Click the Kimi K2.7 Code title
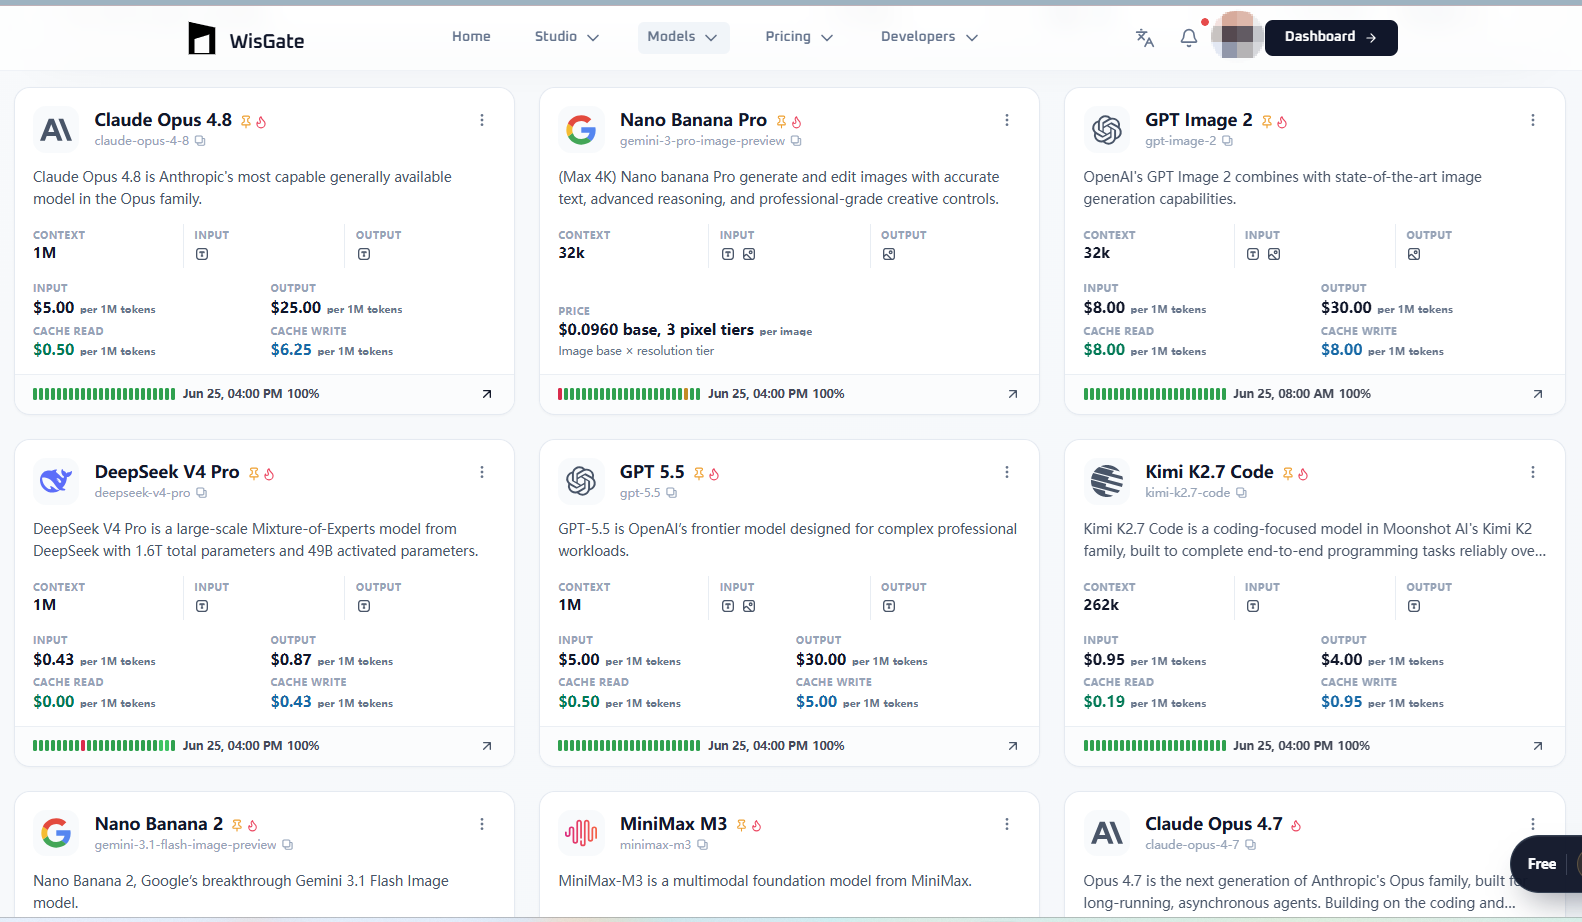Viewport: 1582px width, 922px height. click(1209, 472)
